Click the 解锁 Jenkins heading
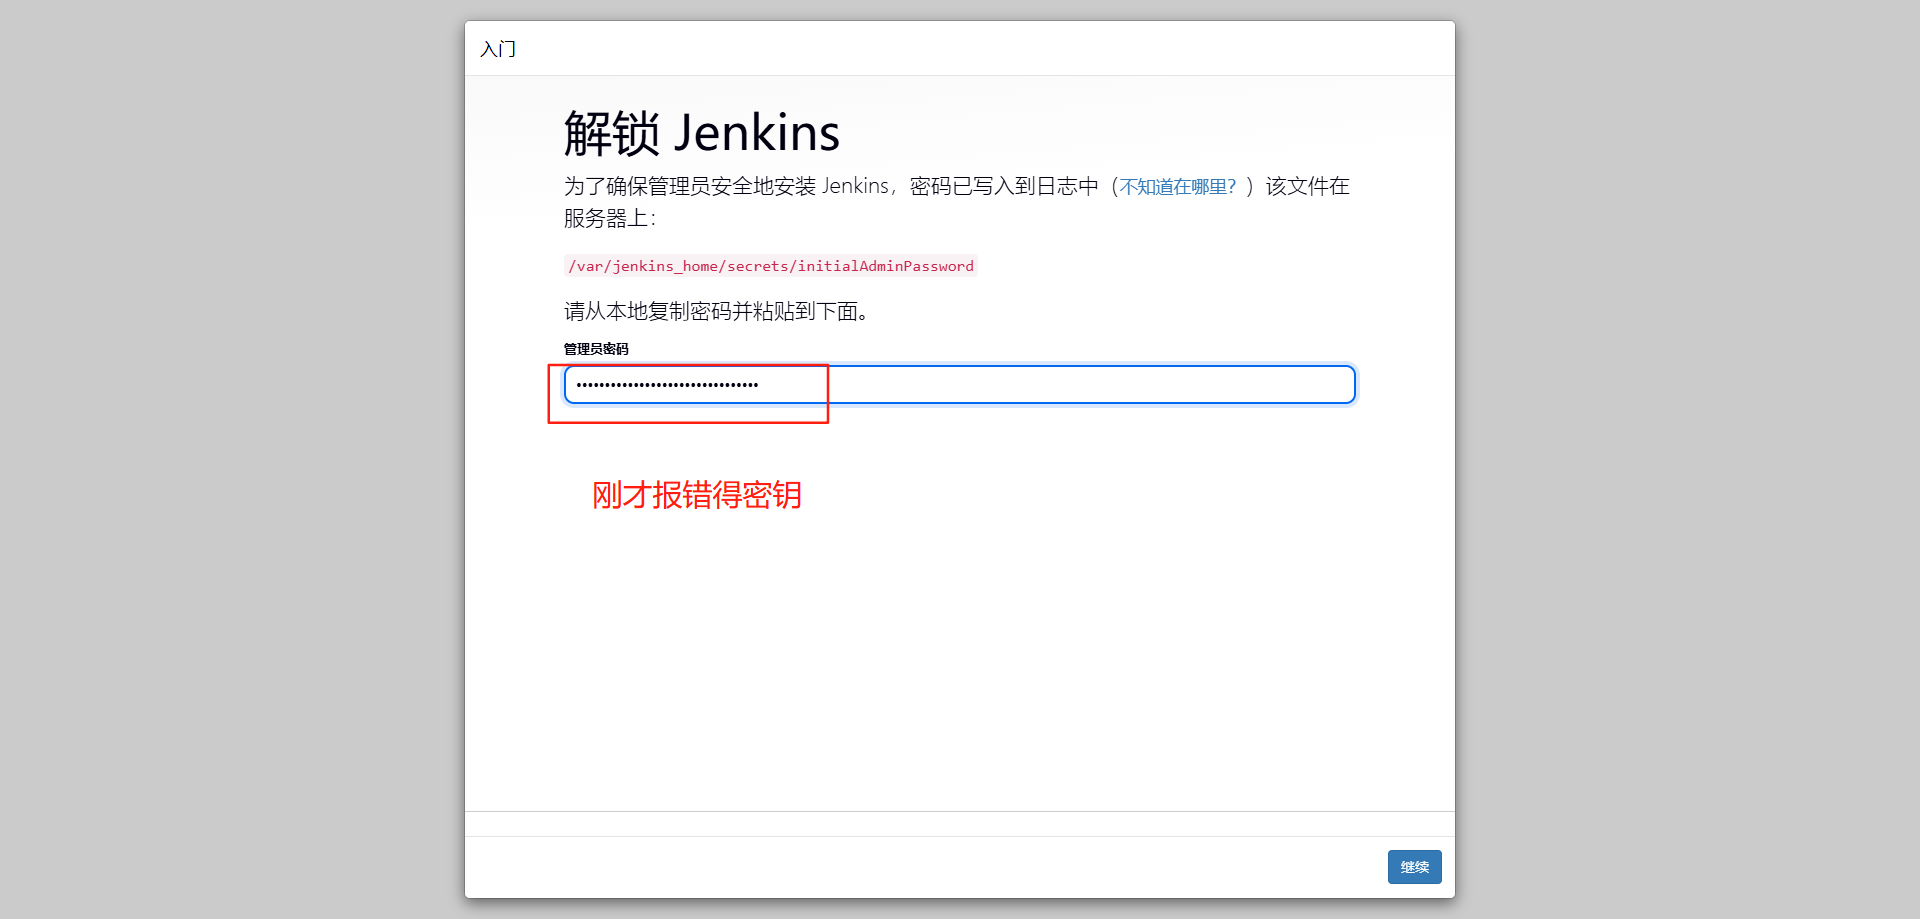The image size is (1920, 919). coord(701,133)
